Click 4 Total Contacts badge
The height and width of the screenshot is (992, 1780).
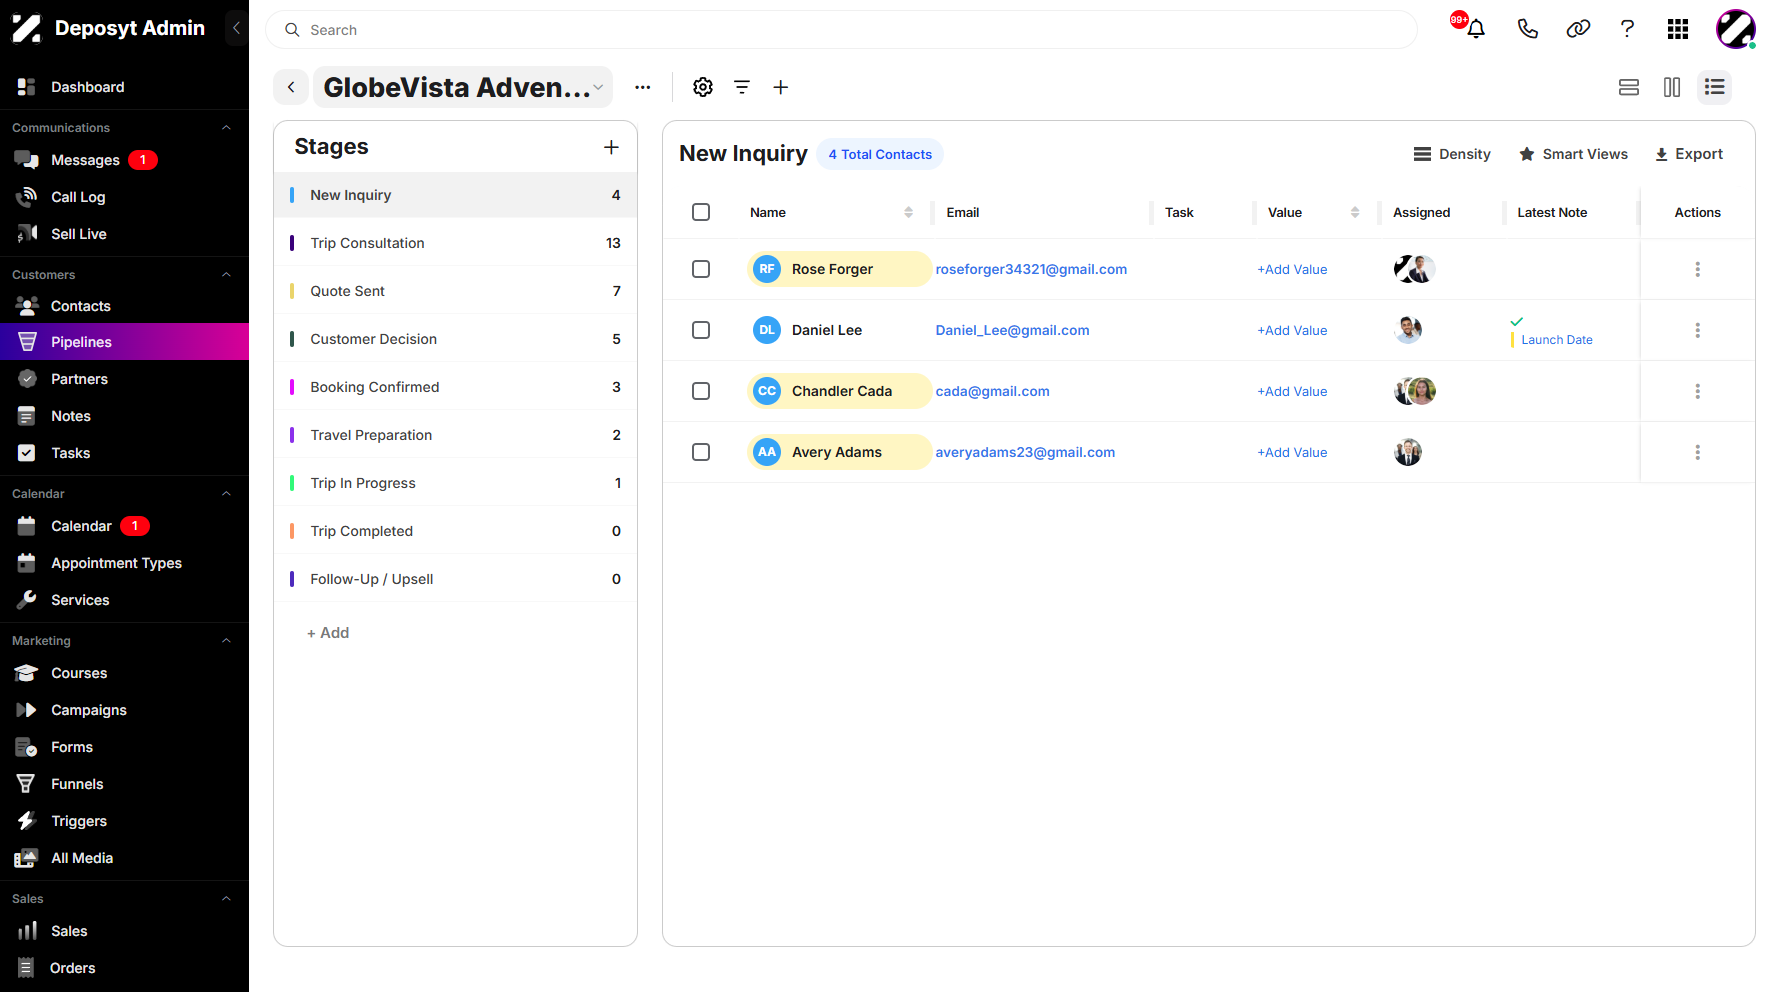pyautogui.click(x=880, y=154)
